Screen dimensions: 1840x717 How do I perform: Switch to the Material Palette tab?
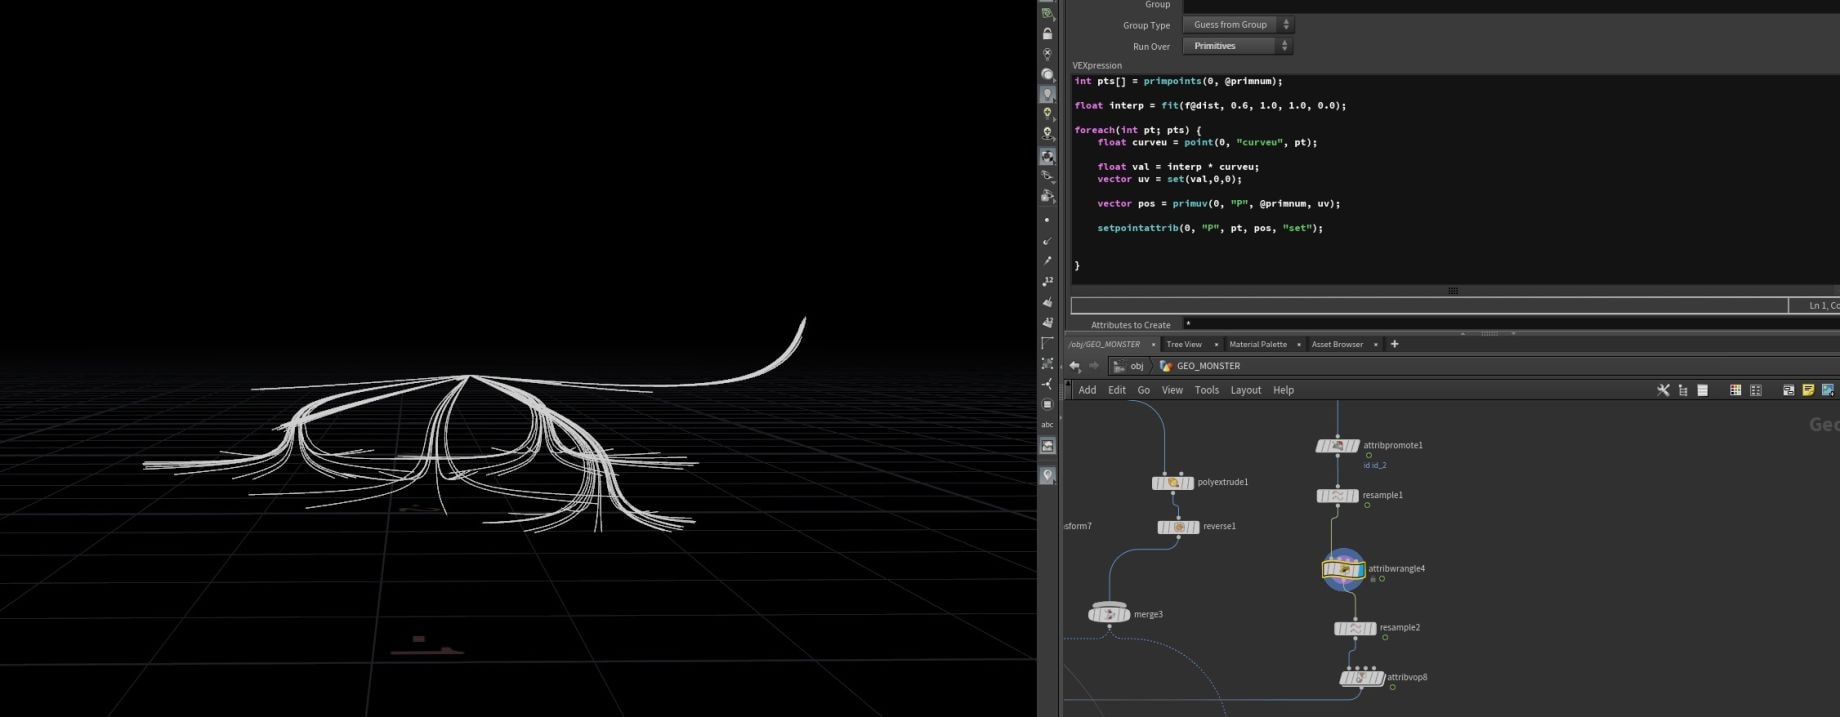pos(1258,344)
